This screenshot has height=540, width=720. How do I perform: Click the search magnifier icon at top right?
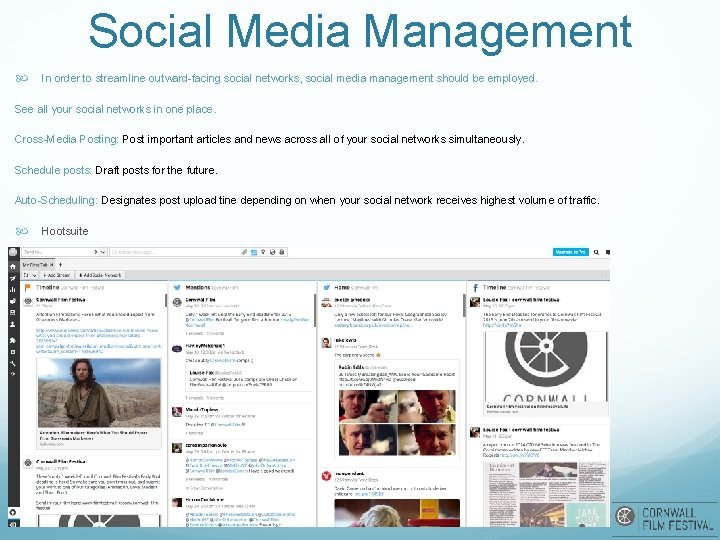pyautogui.click(x=596, y=252)
